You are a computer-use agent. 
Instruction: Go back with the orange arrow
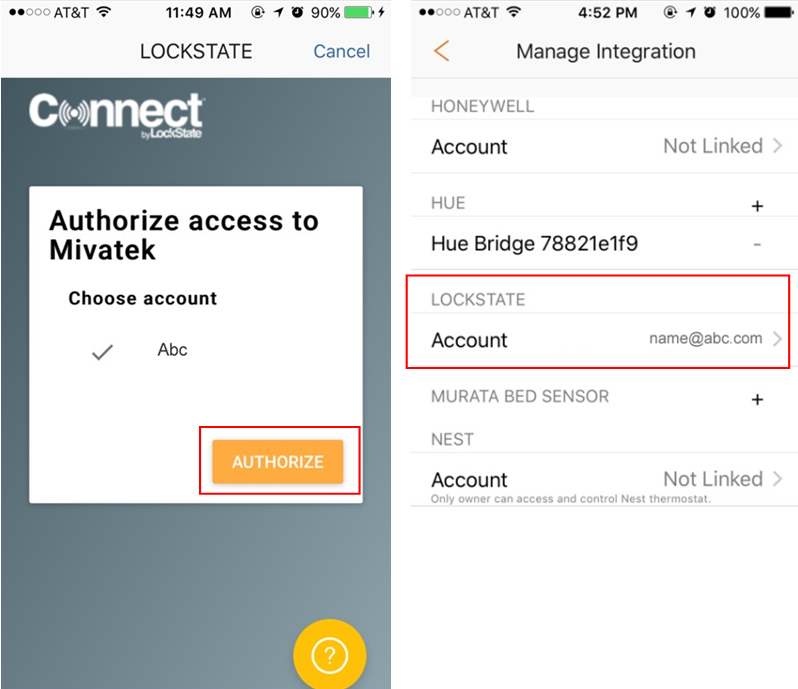(441, 51)
